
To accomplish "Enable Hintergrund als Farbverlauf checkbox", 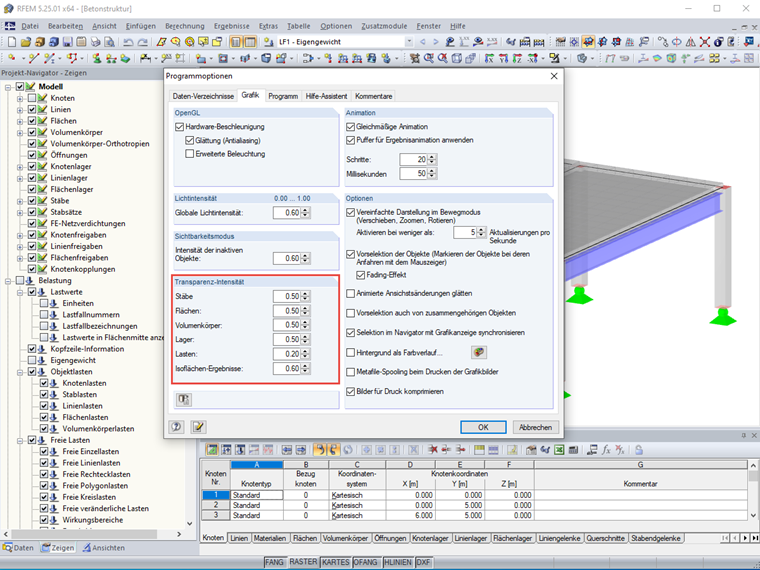I will click(350, 353).
